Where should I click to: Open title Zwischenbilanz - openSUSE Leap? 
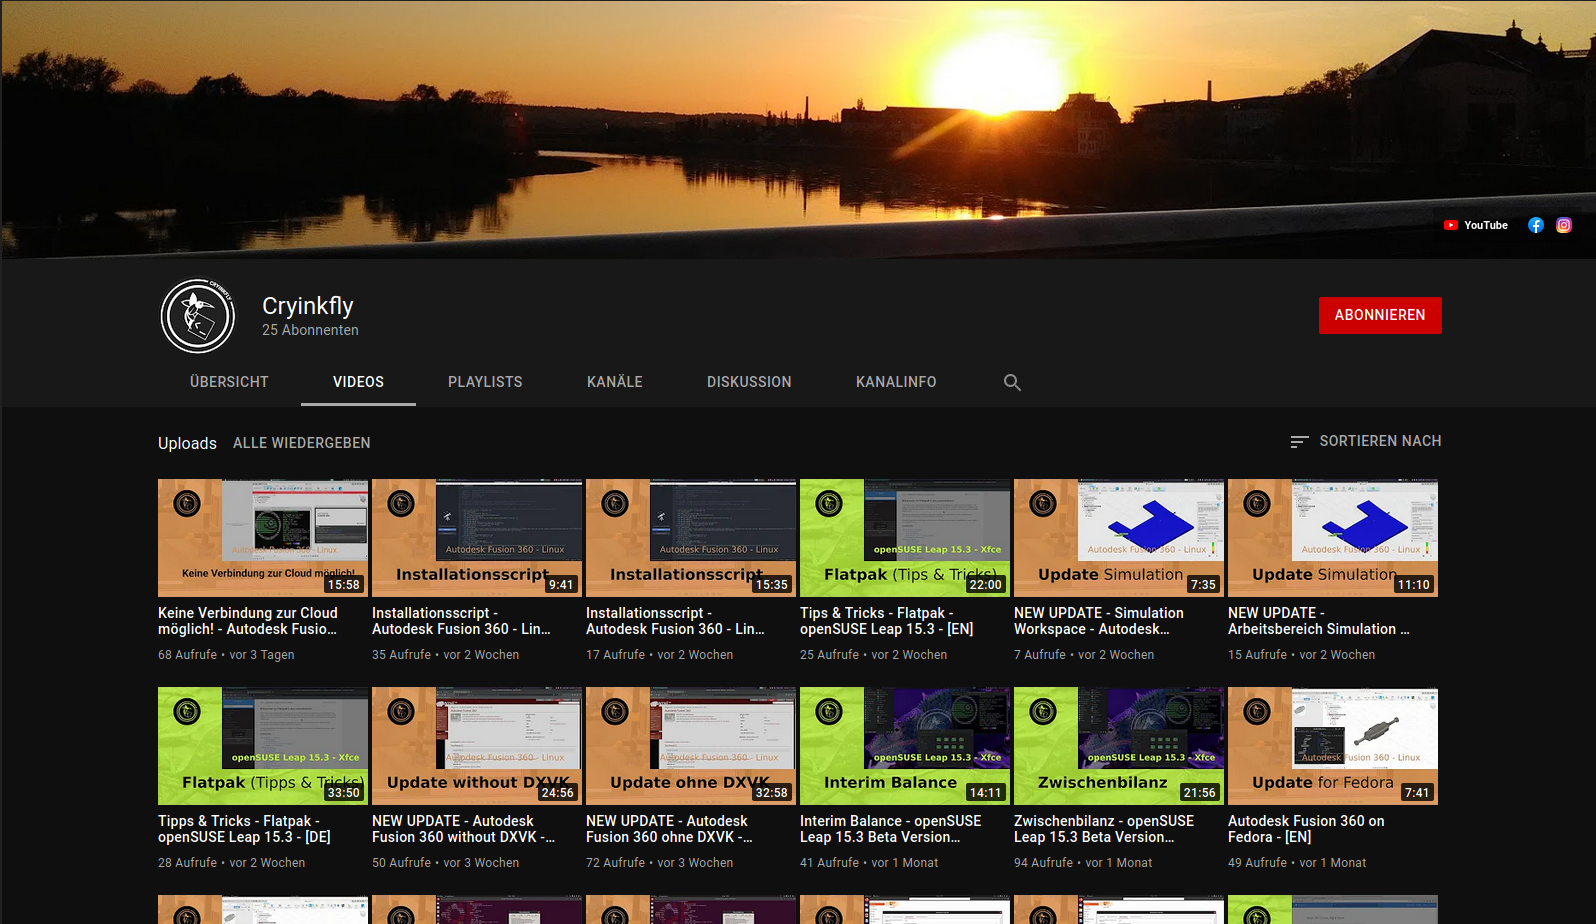[x=1104, y=829]
